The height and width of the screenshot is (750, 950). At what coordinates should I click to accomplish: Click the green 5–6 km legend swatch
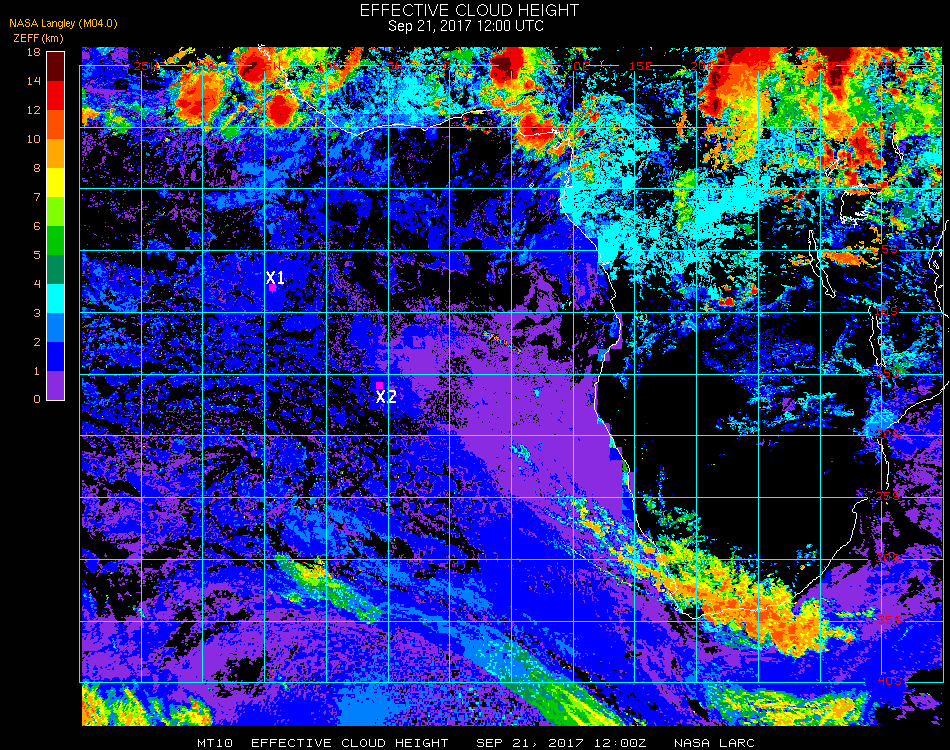[55, 241]
